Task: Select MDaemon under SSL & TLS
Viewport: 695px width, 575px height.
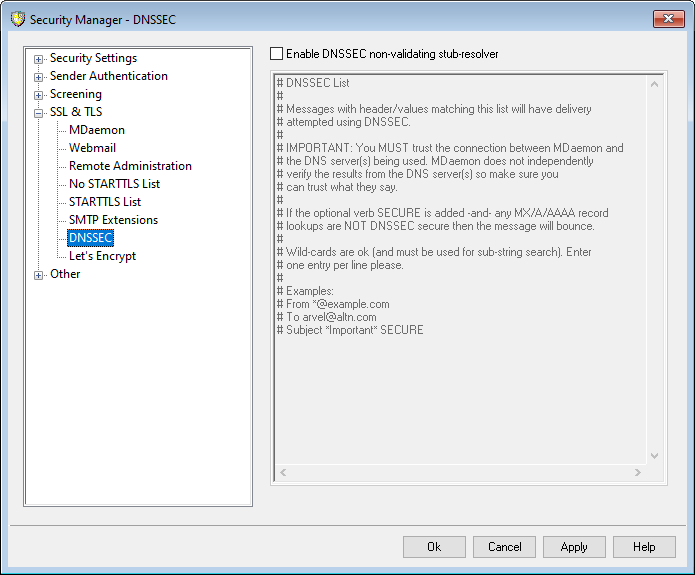Action: [x=96, y=130]
